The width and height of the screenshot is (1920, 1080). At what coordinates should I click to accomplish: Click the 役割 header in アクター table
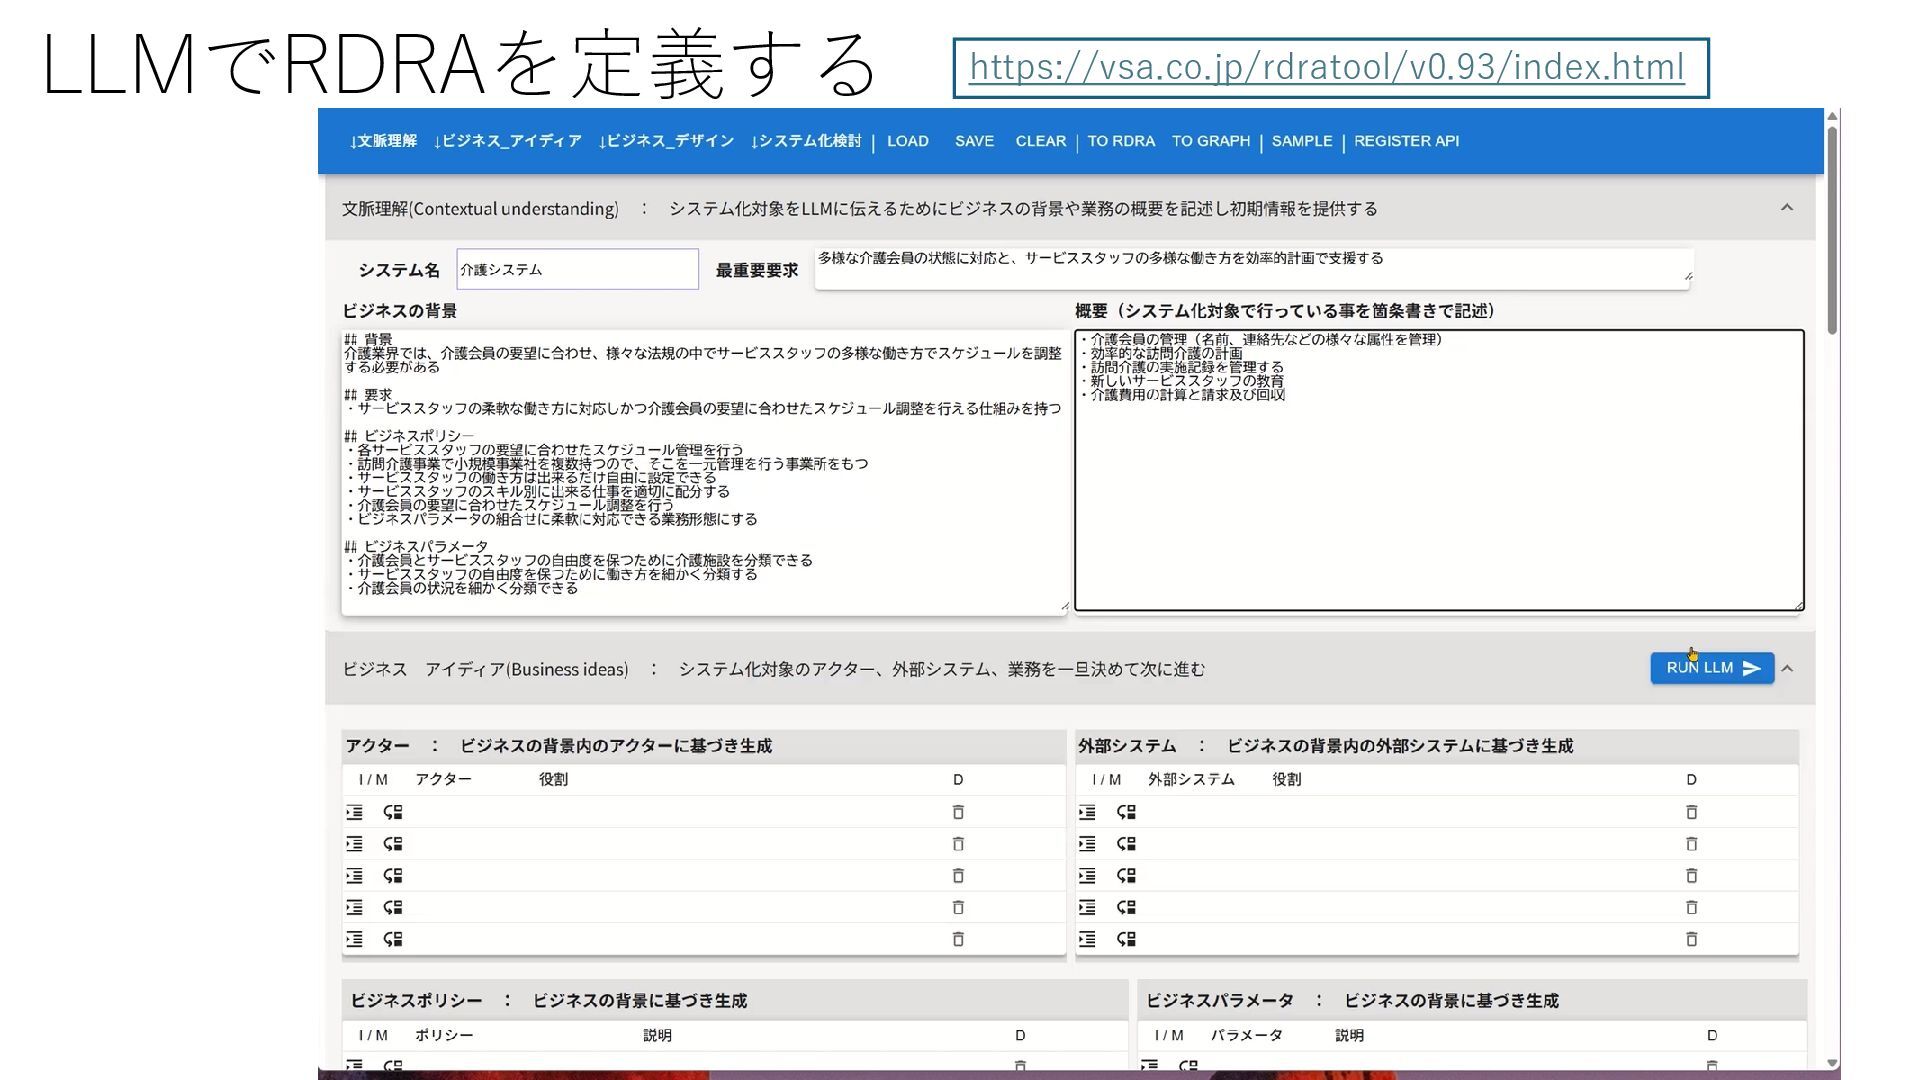(x=553, y=779)
